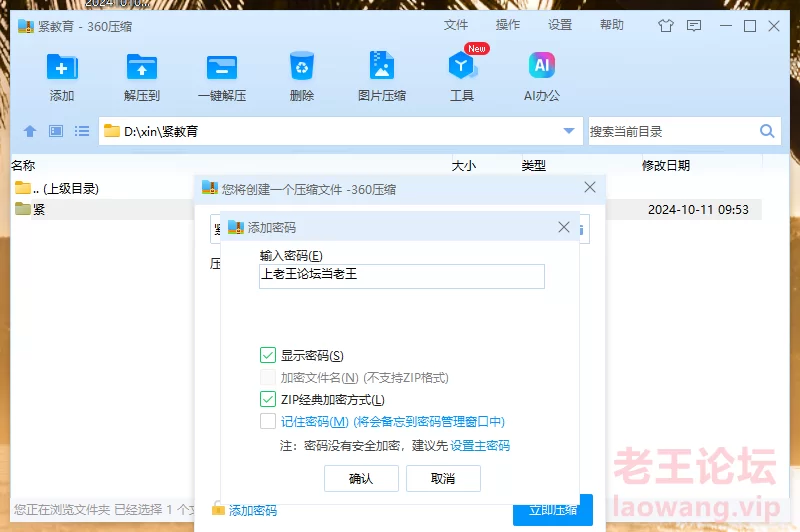Image resolution: width=800 pixels, height=532 pixels.
Task: Click the 添加 (Add) toolbar icon
Action: tap(62, 67)
